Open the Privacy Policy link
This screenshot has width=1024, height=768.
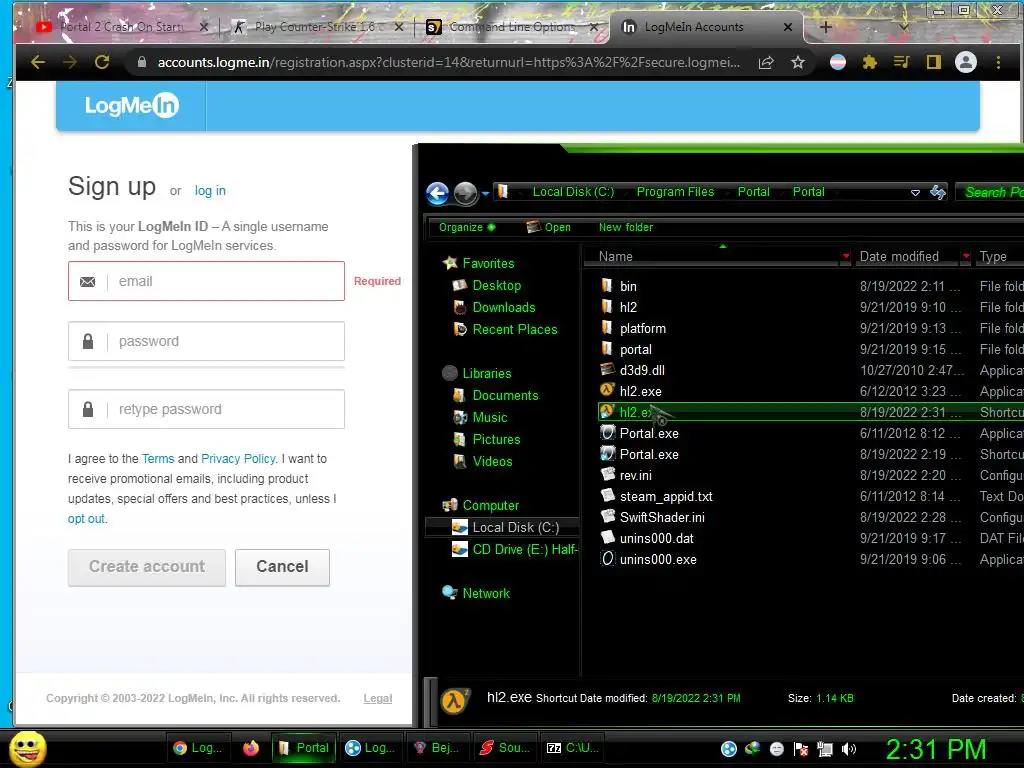pos(238,459)
